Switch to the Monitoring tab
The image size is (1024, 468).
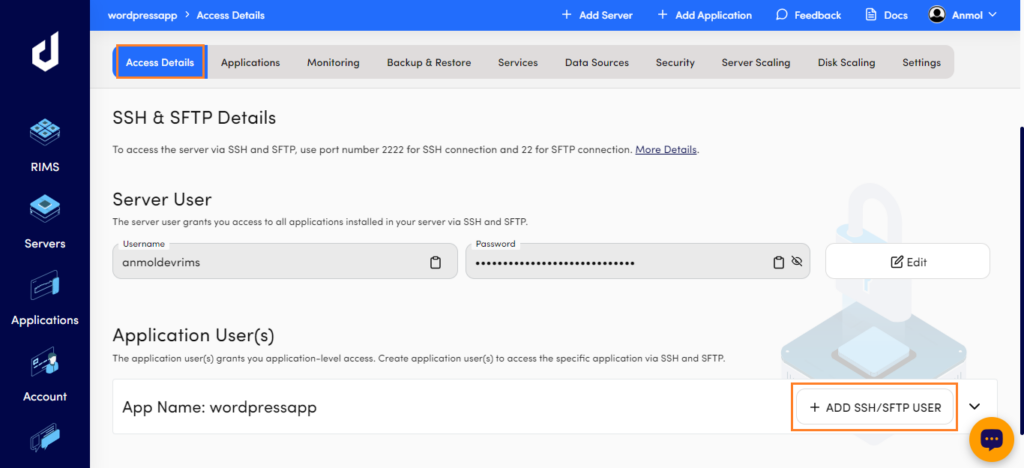click(333, 63)
